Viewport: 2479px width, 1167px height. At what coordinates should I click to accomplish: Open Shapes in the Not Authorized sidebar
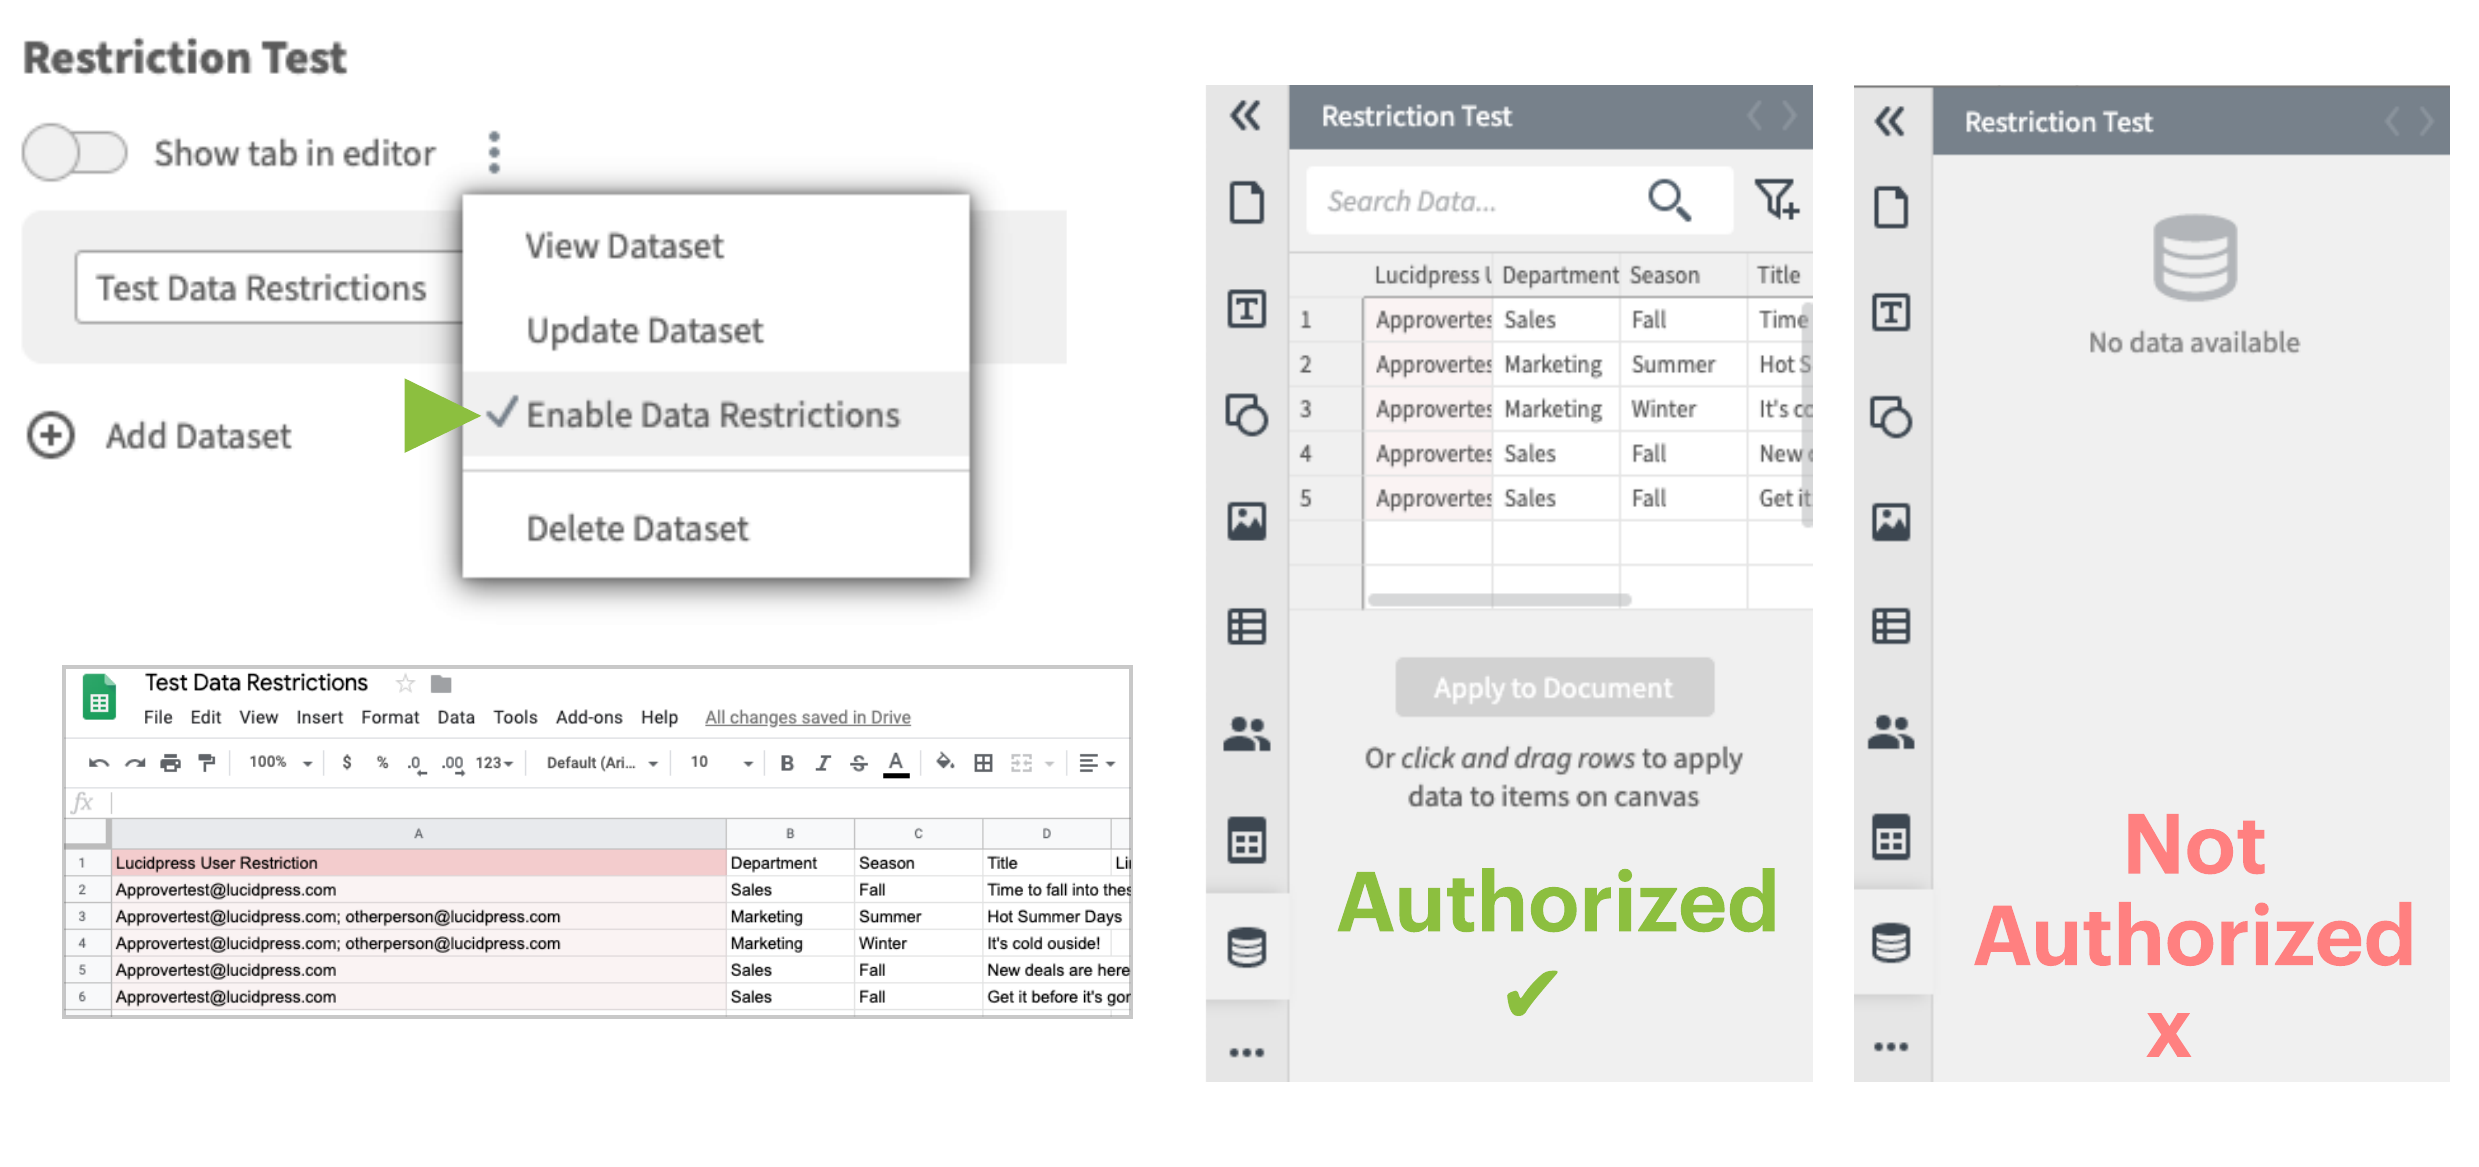tap(1890, 418)
